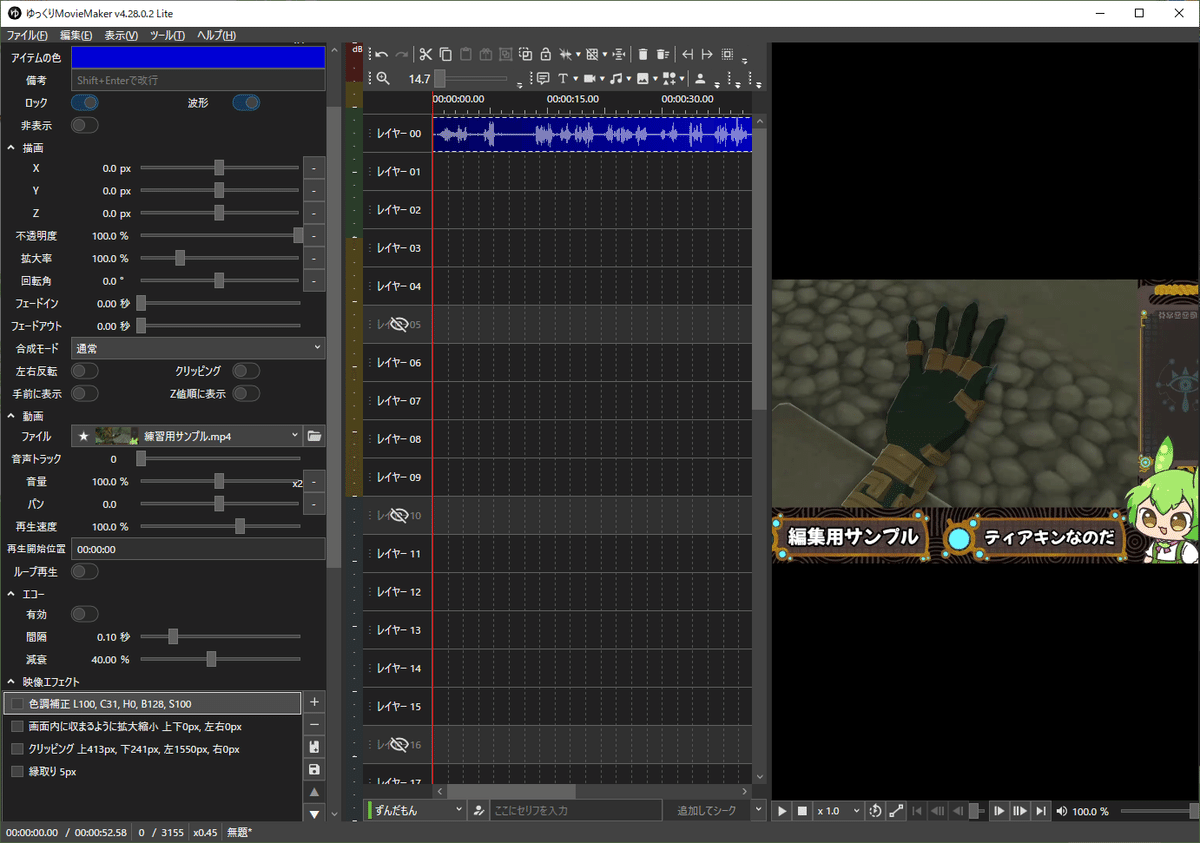
Task: Enable the エコー 有効 switch
Action: [85, 614]
